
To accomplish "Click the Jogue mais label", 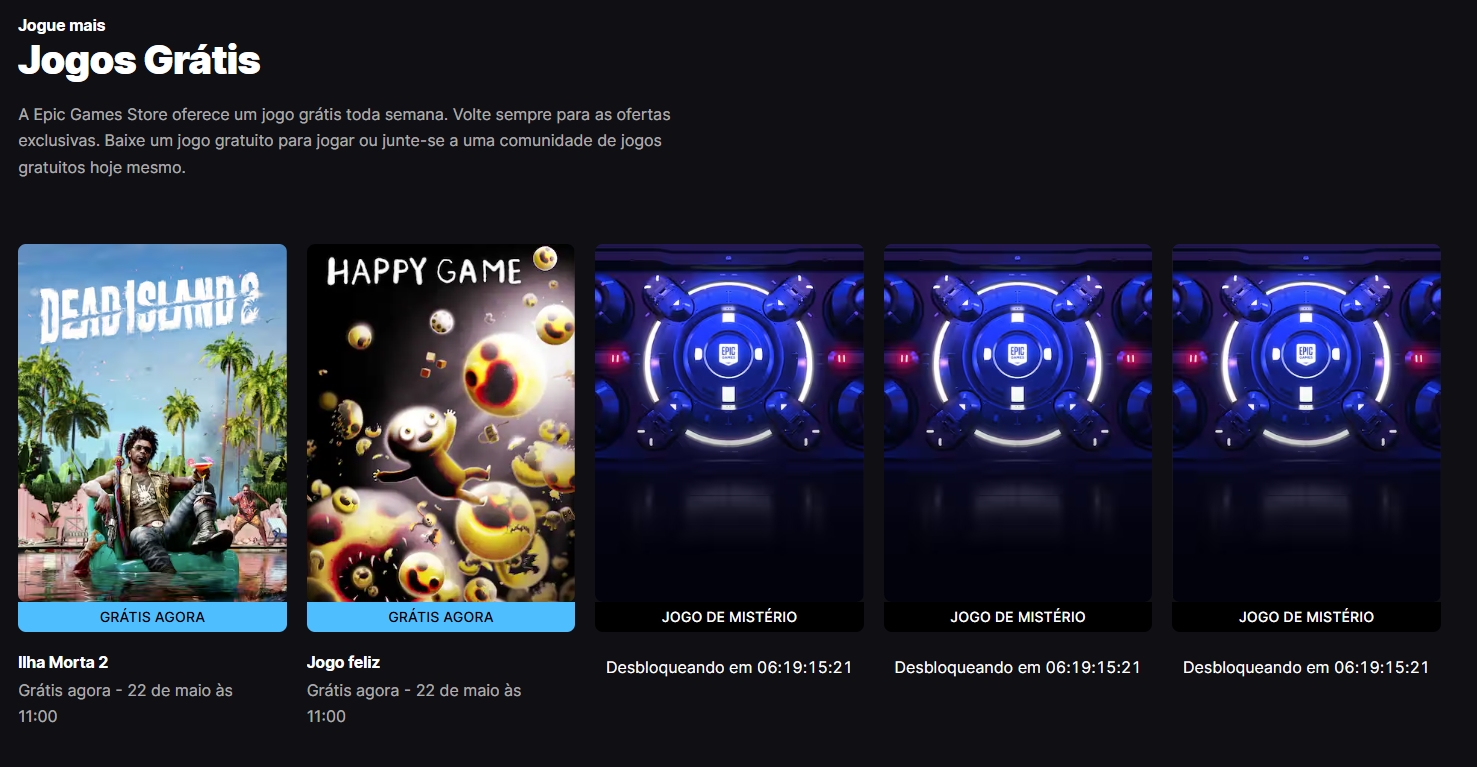I will (x=62, y=25).
